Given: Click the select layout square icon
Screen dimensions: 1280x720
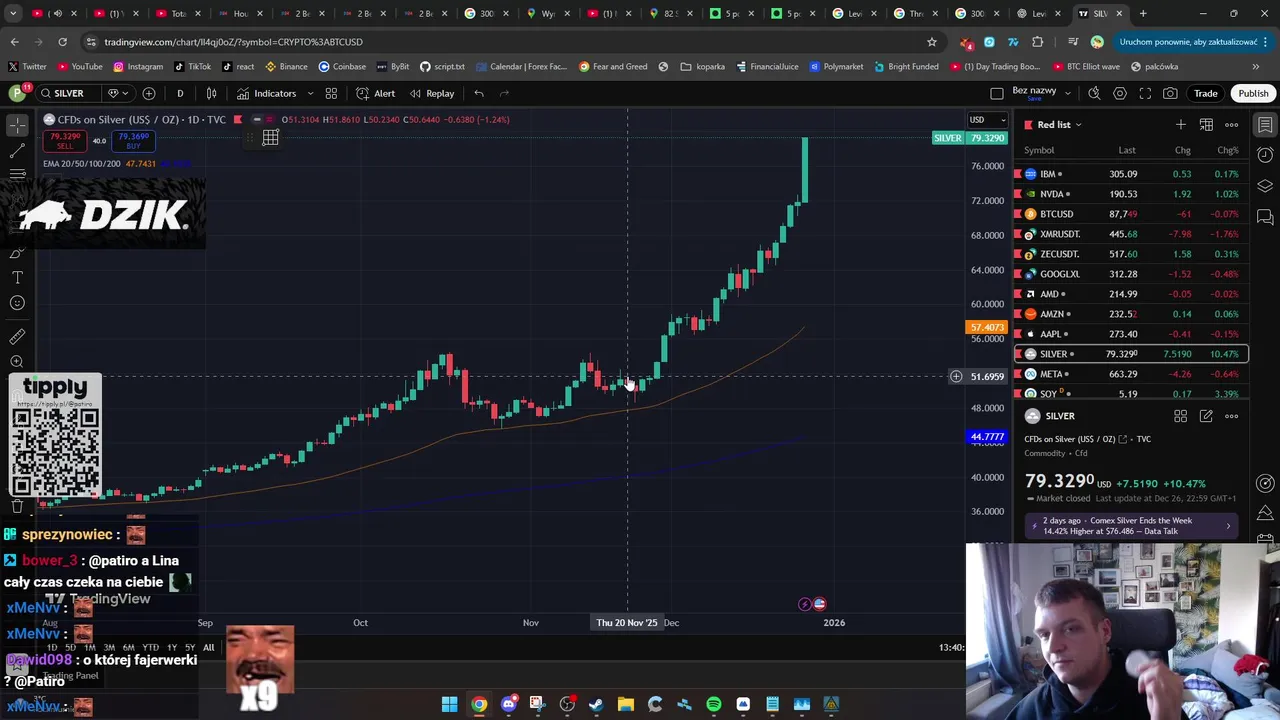Looking at the screenshot, I should [996, 93].
